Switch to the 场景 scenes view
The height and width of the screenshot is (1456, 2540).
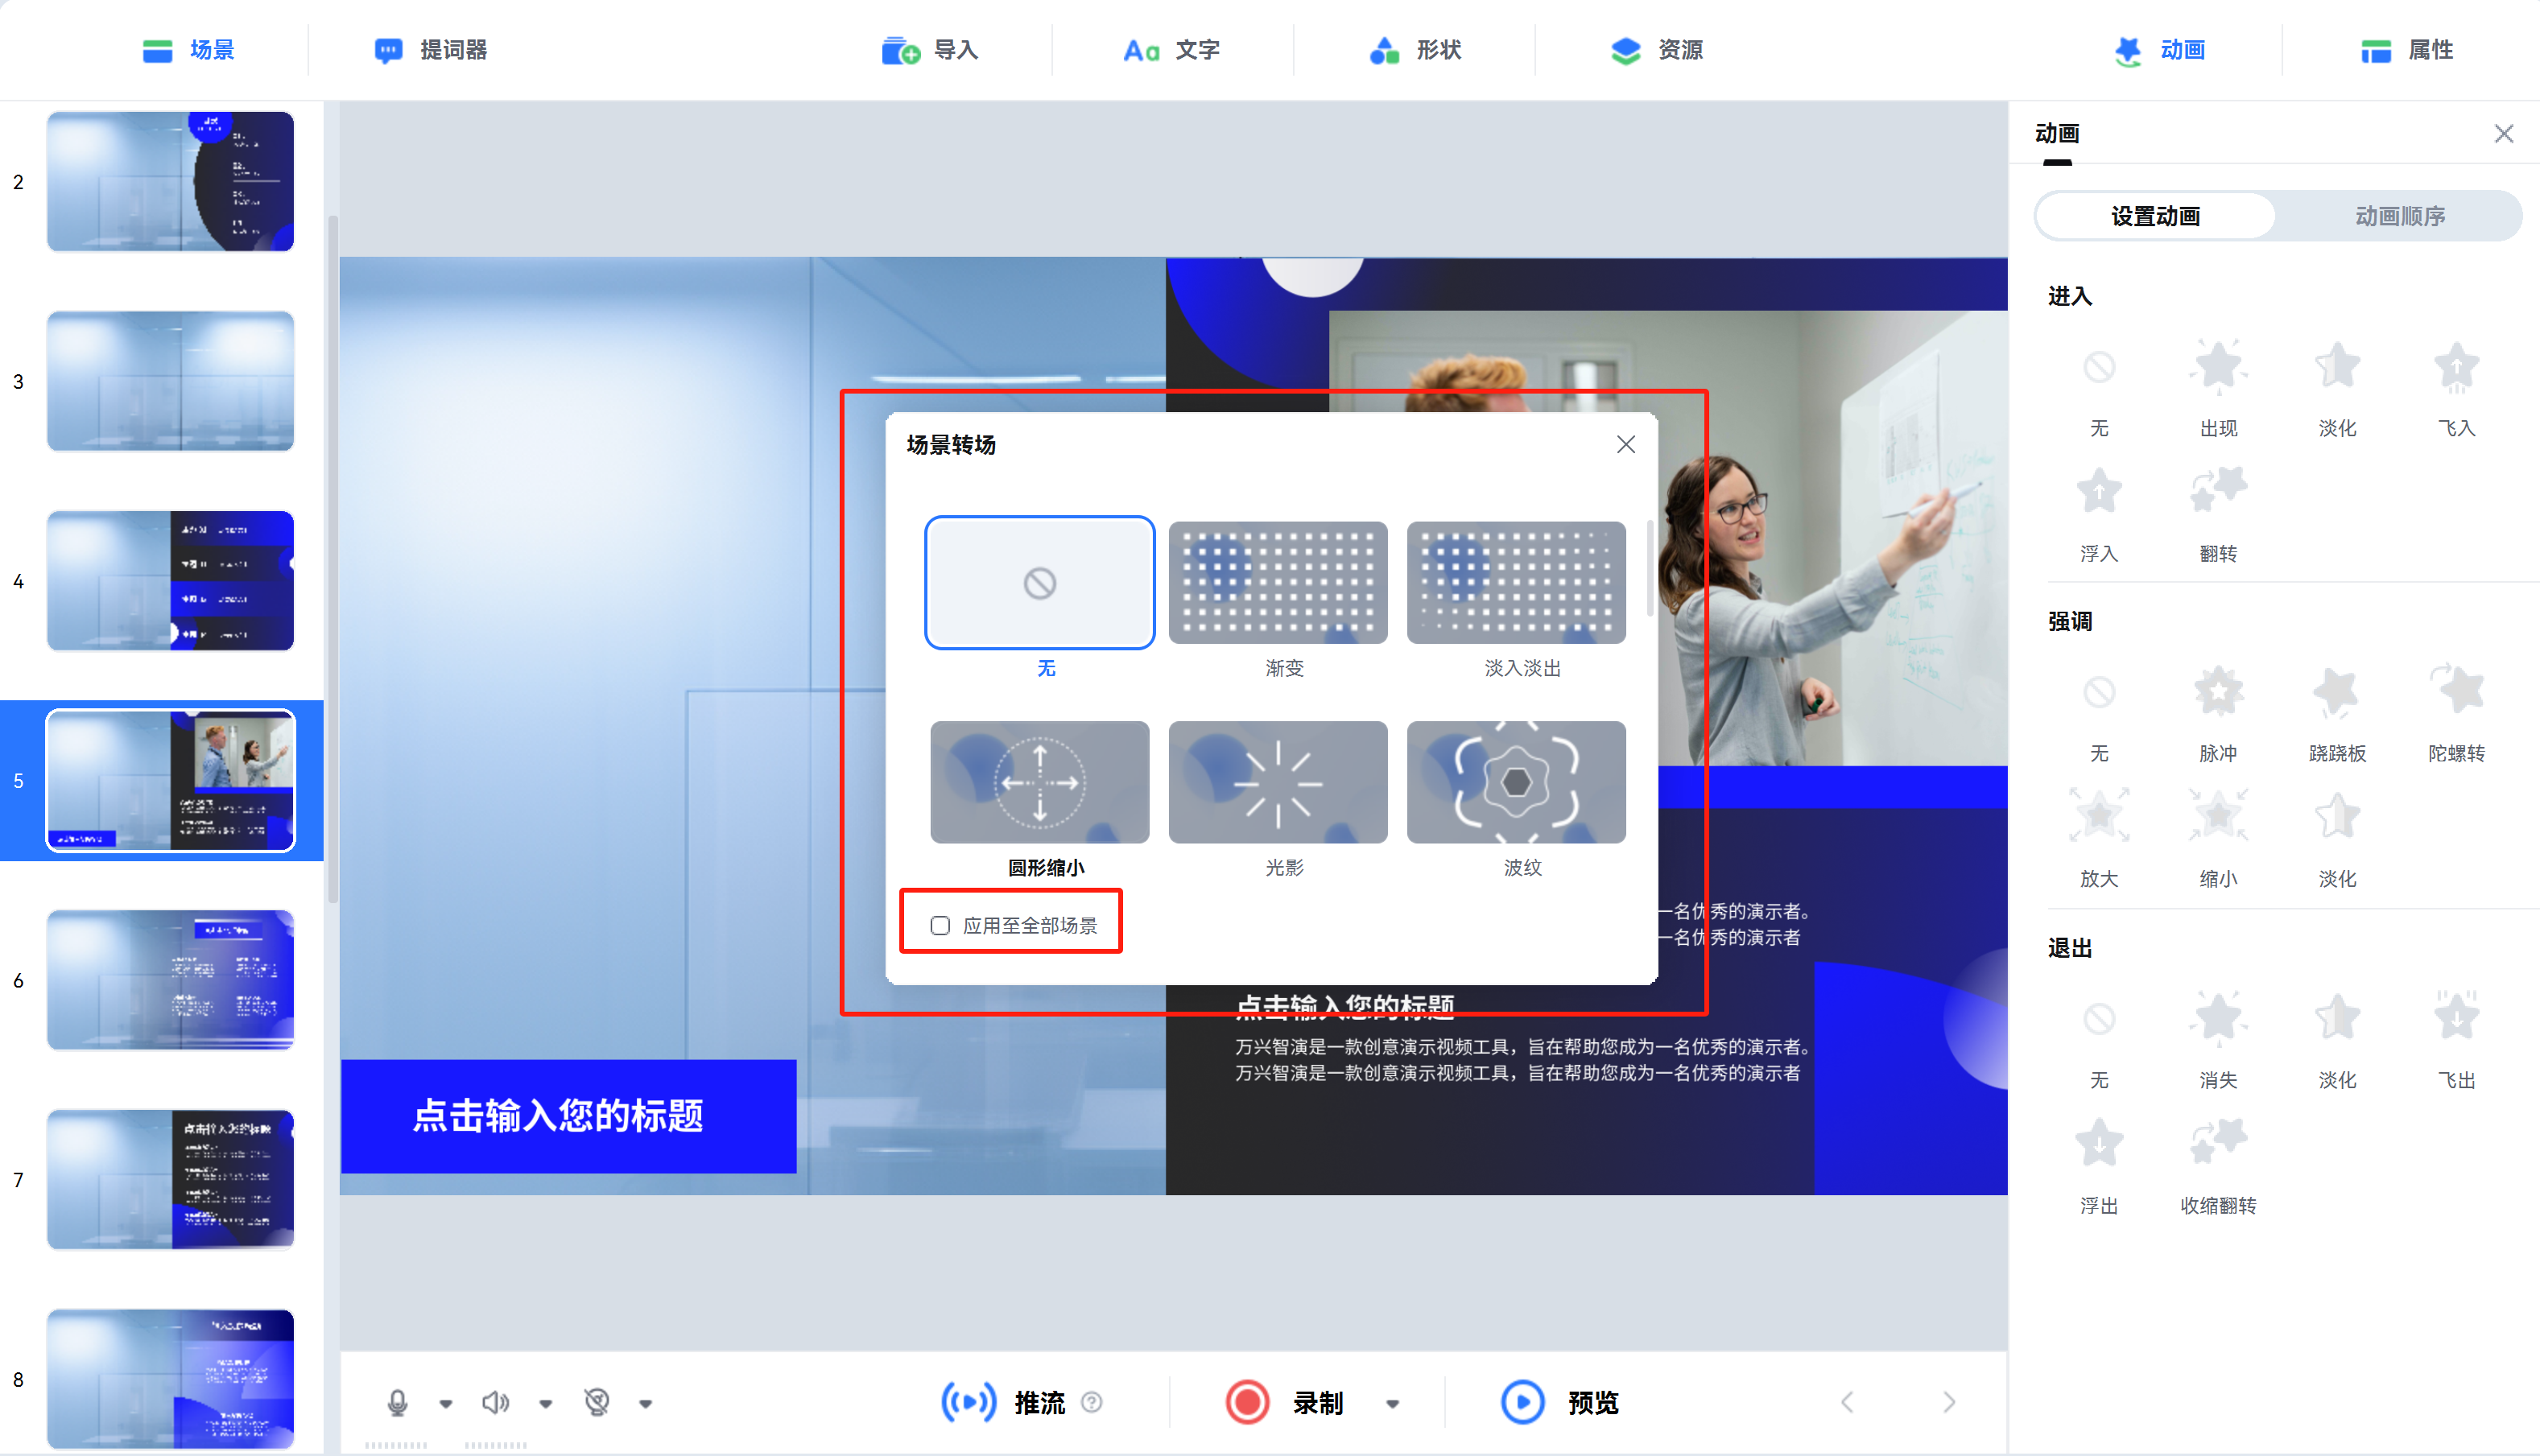coord(190,50)
